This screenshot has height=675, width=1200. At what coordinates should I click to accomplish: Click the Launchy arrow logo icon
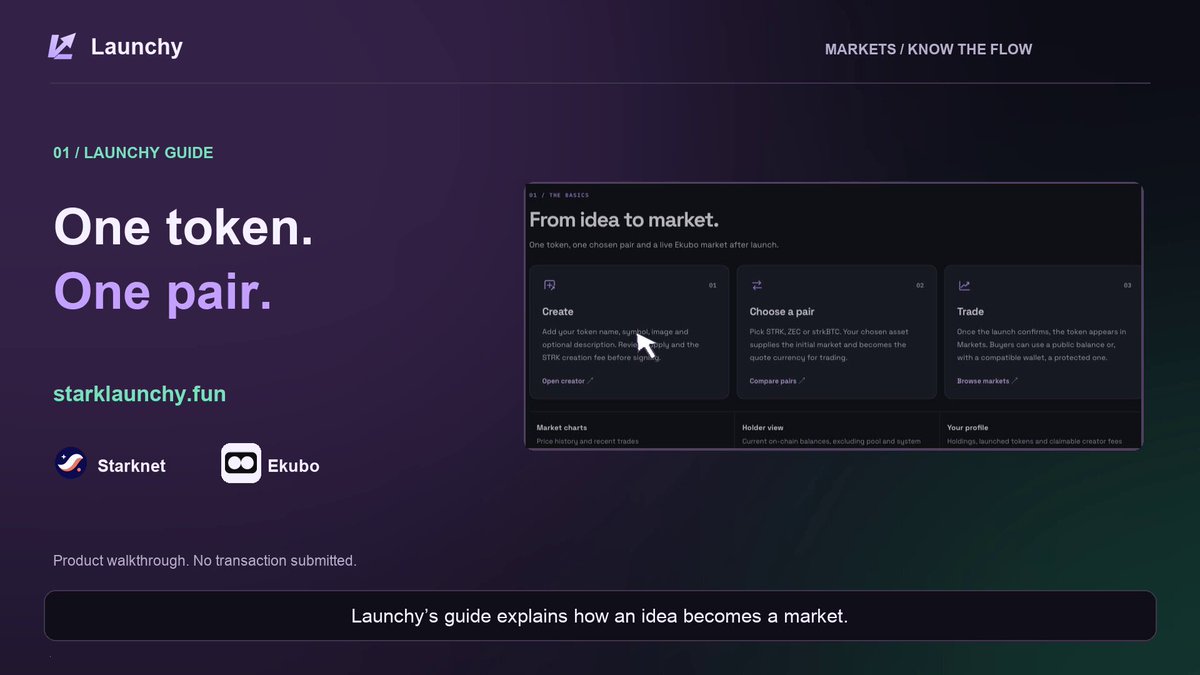click(x=62, y=46)
